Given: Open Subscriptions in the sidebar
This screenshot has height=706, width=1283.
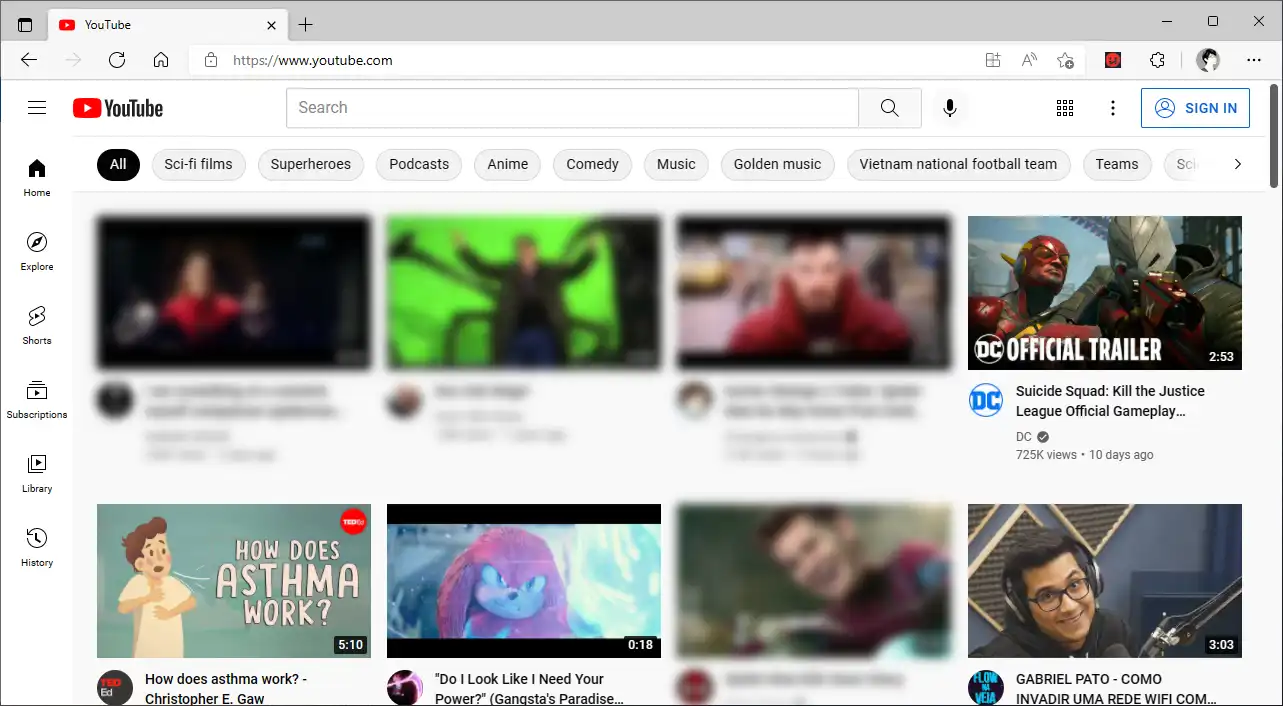Looking at the screenshot, I should click(x=37, y=399).
